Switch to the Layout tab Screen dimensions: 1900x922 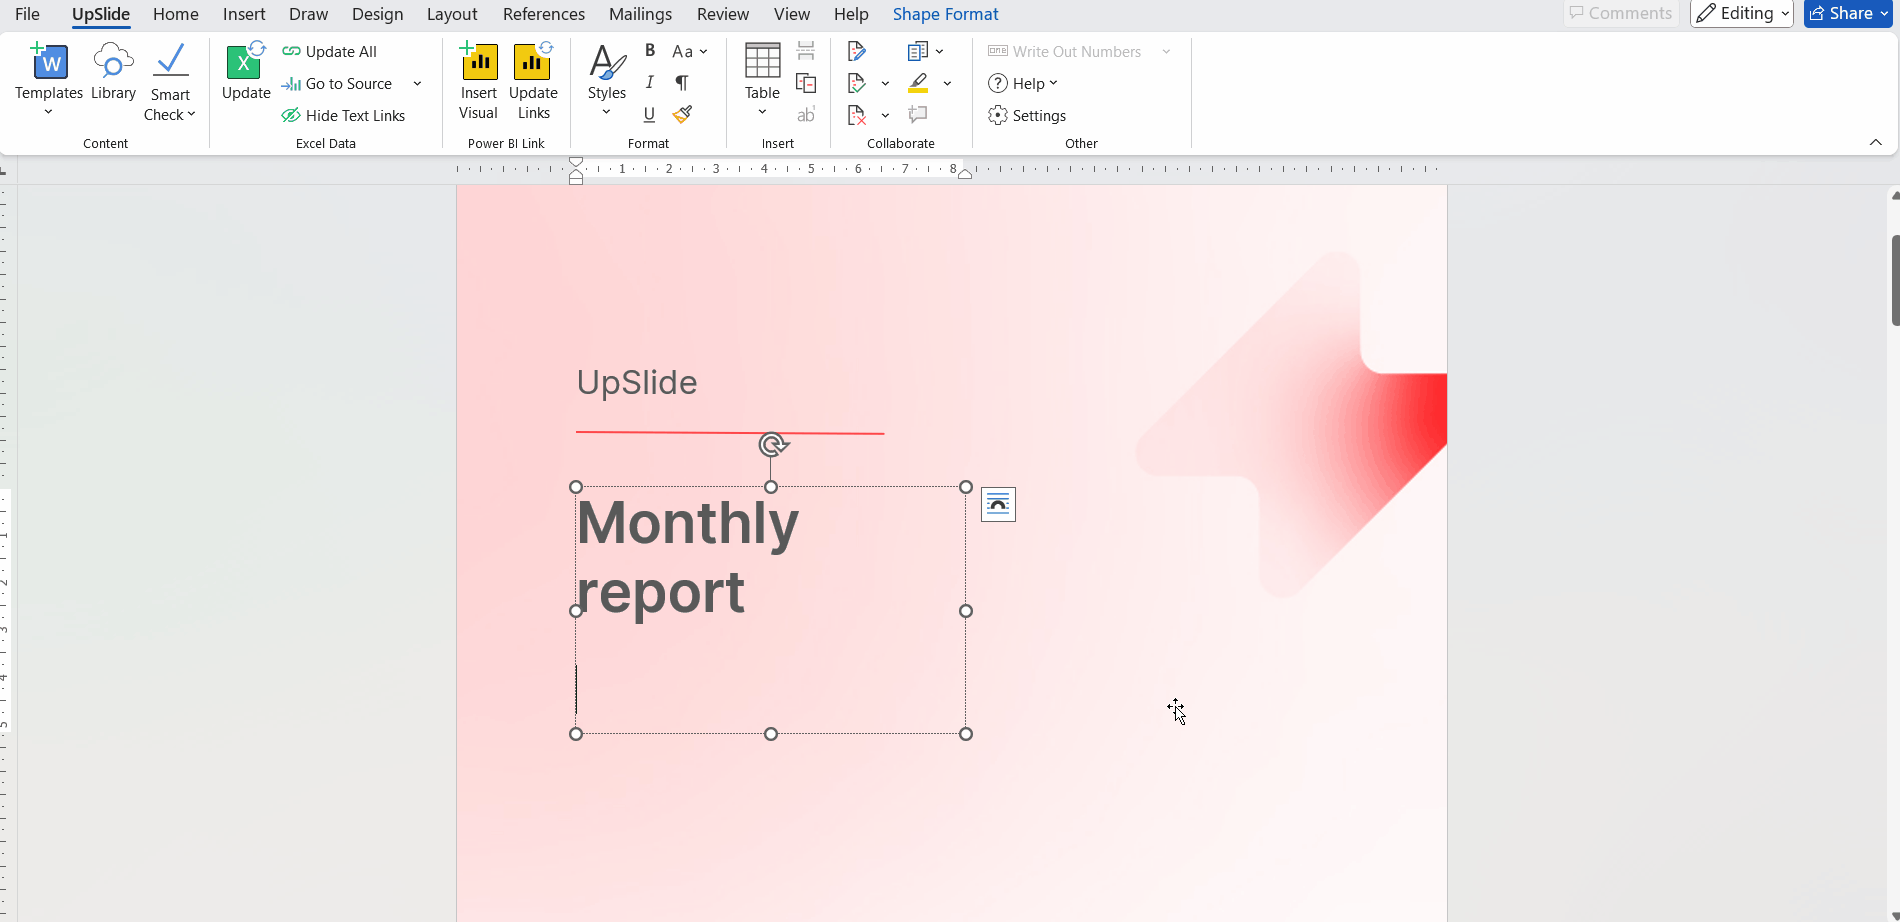(x=452, y=14)
